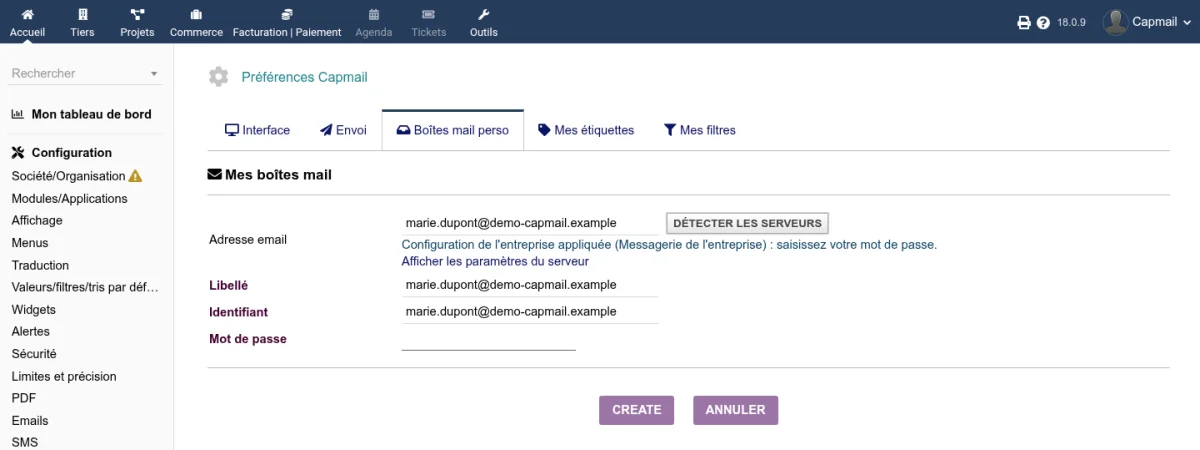
Task: Open the Projets network icon
Action: (137, 15)
